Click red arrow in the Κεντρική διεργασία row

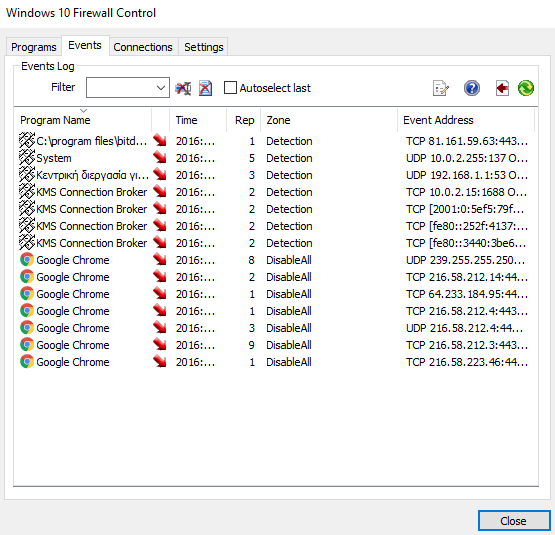coord(160,175)
